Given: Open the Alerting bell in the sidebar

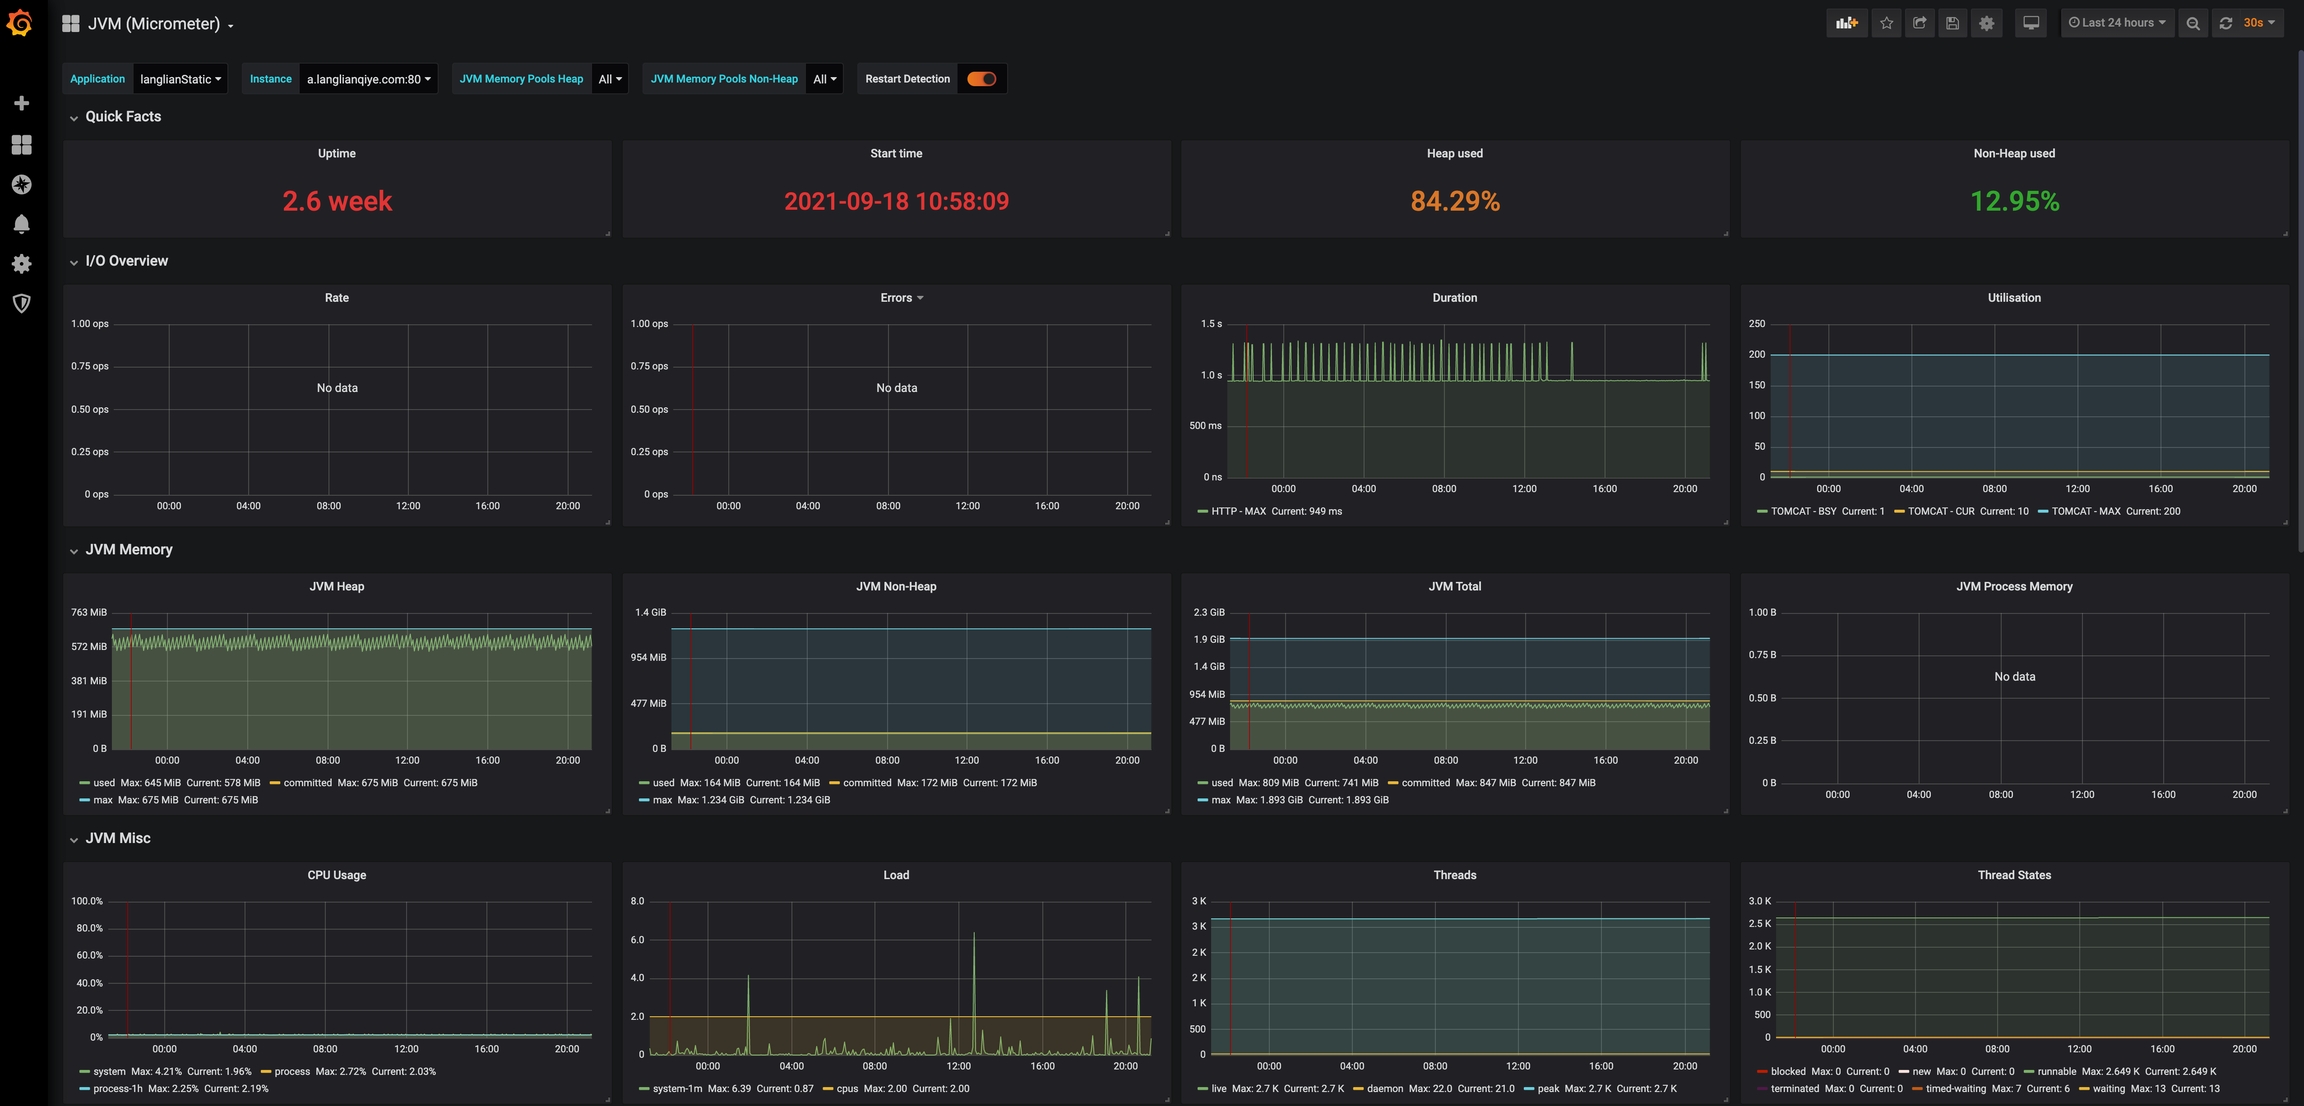Looking at the screenshot, I should 21,224.
